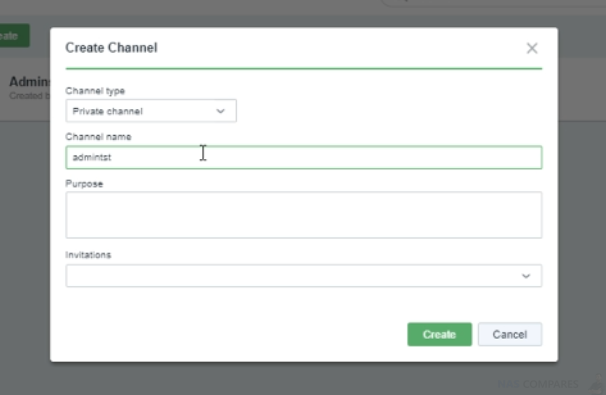Focus the Channel name field containing admintst
This screenshot has height=395, width=606.
[x=304, y=157]
